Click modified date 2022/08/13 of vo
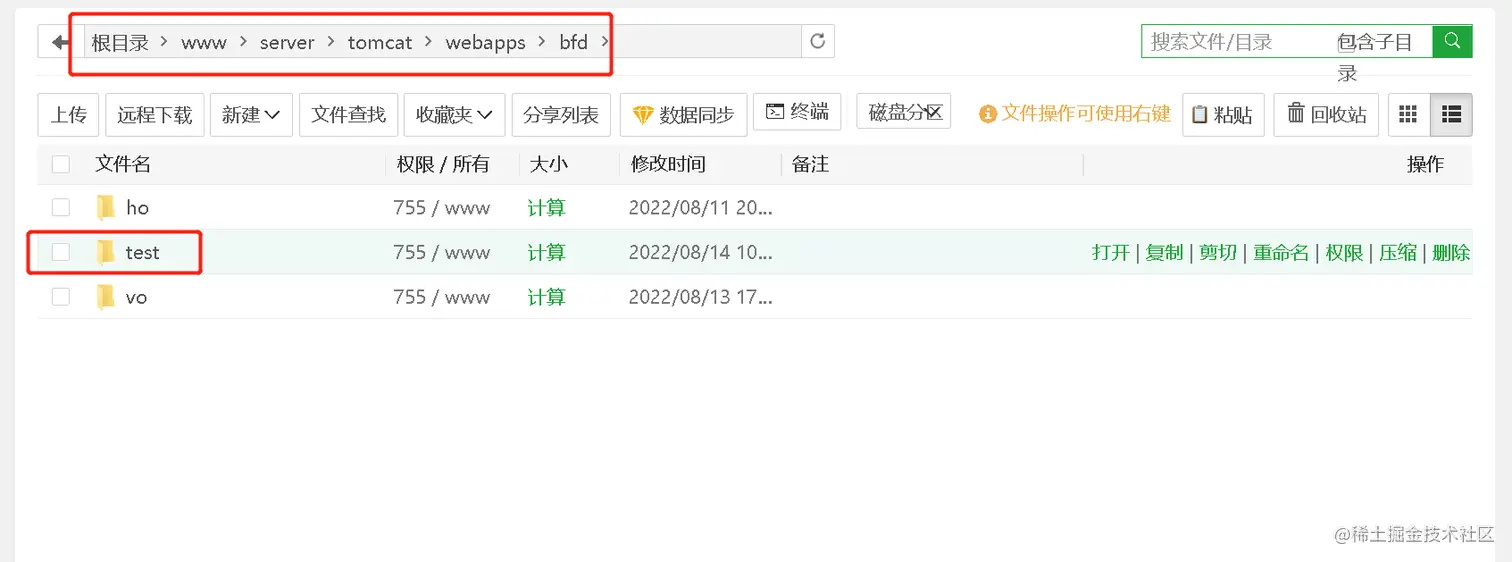1512x562 pixels. click(701, 297)
